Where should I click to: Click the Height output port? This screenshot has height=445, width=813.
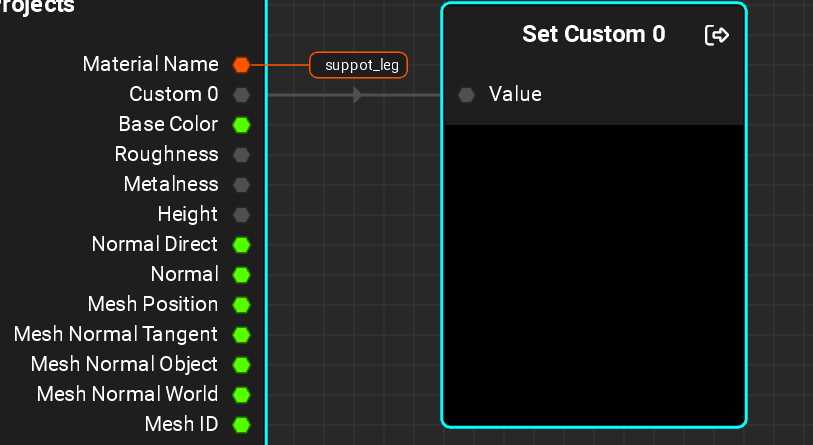pyautogui.click(x=241, y=215)
